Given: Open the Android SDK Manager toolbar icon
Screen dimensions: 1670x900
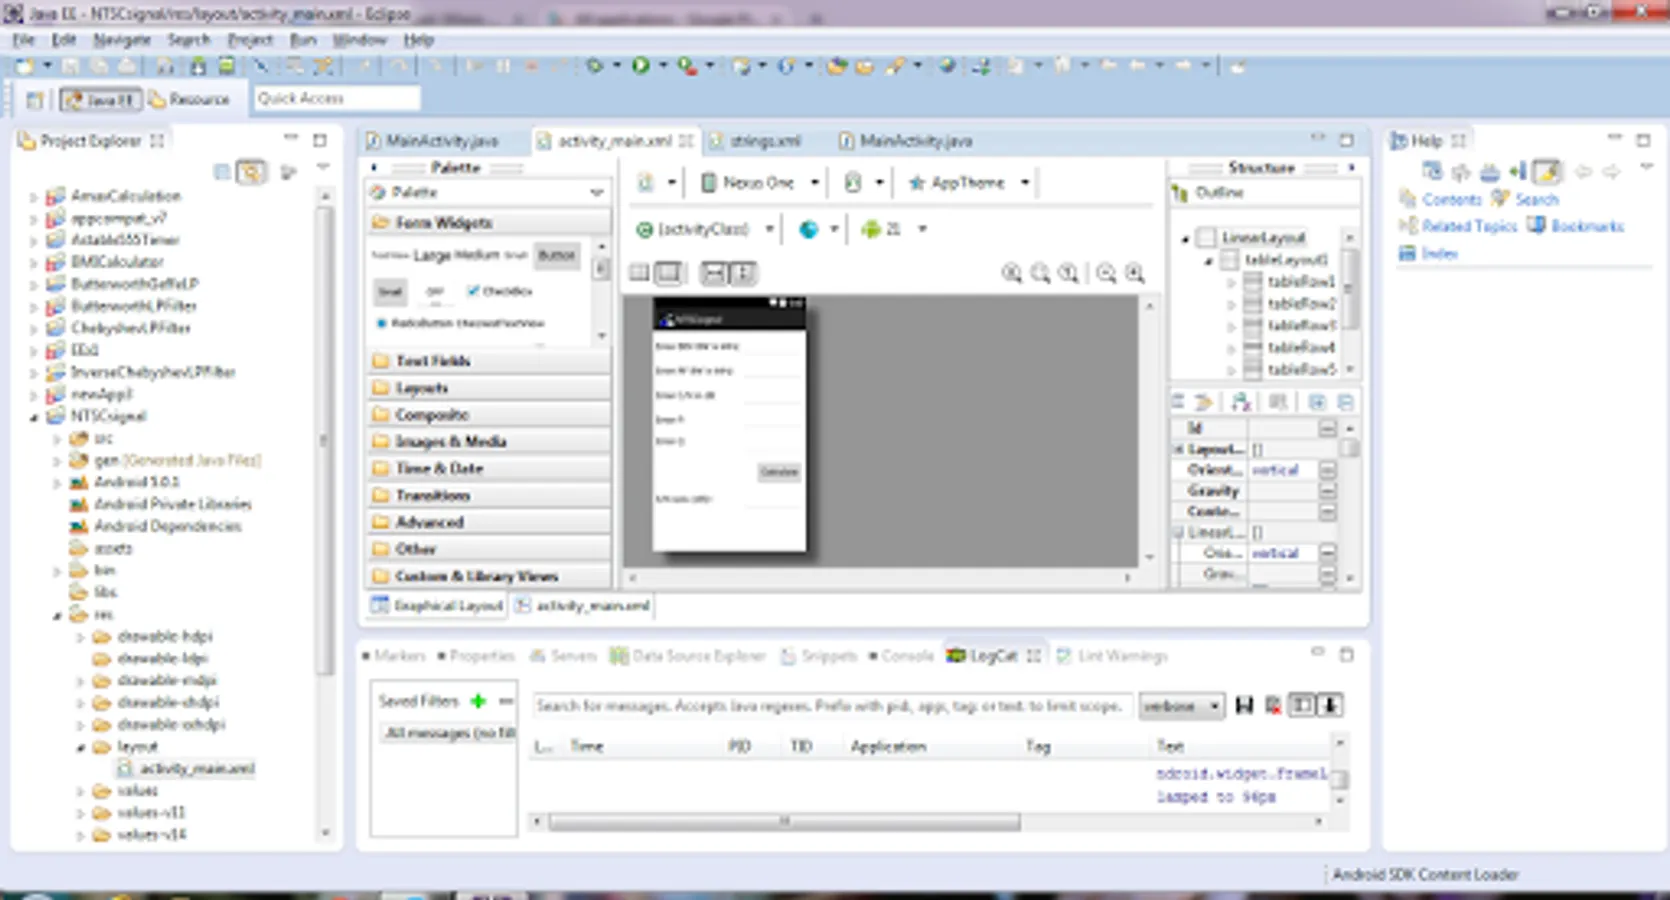Looking at the screenshot, I should click(198, 66).
